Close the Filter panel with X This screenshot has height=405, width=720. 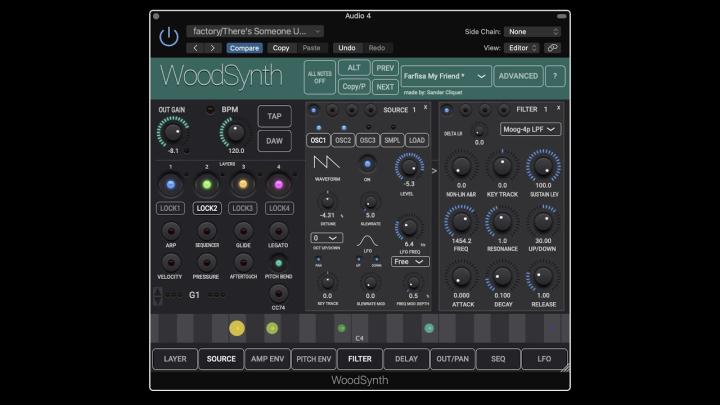(558, 107)
